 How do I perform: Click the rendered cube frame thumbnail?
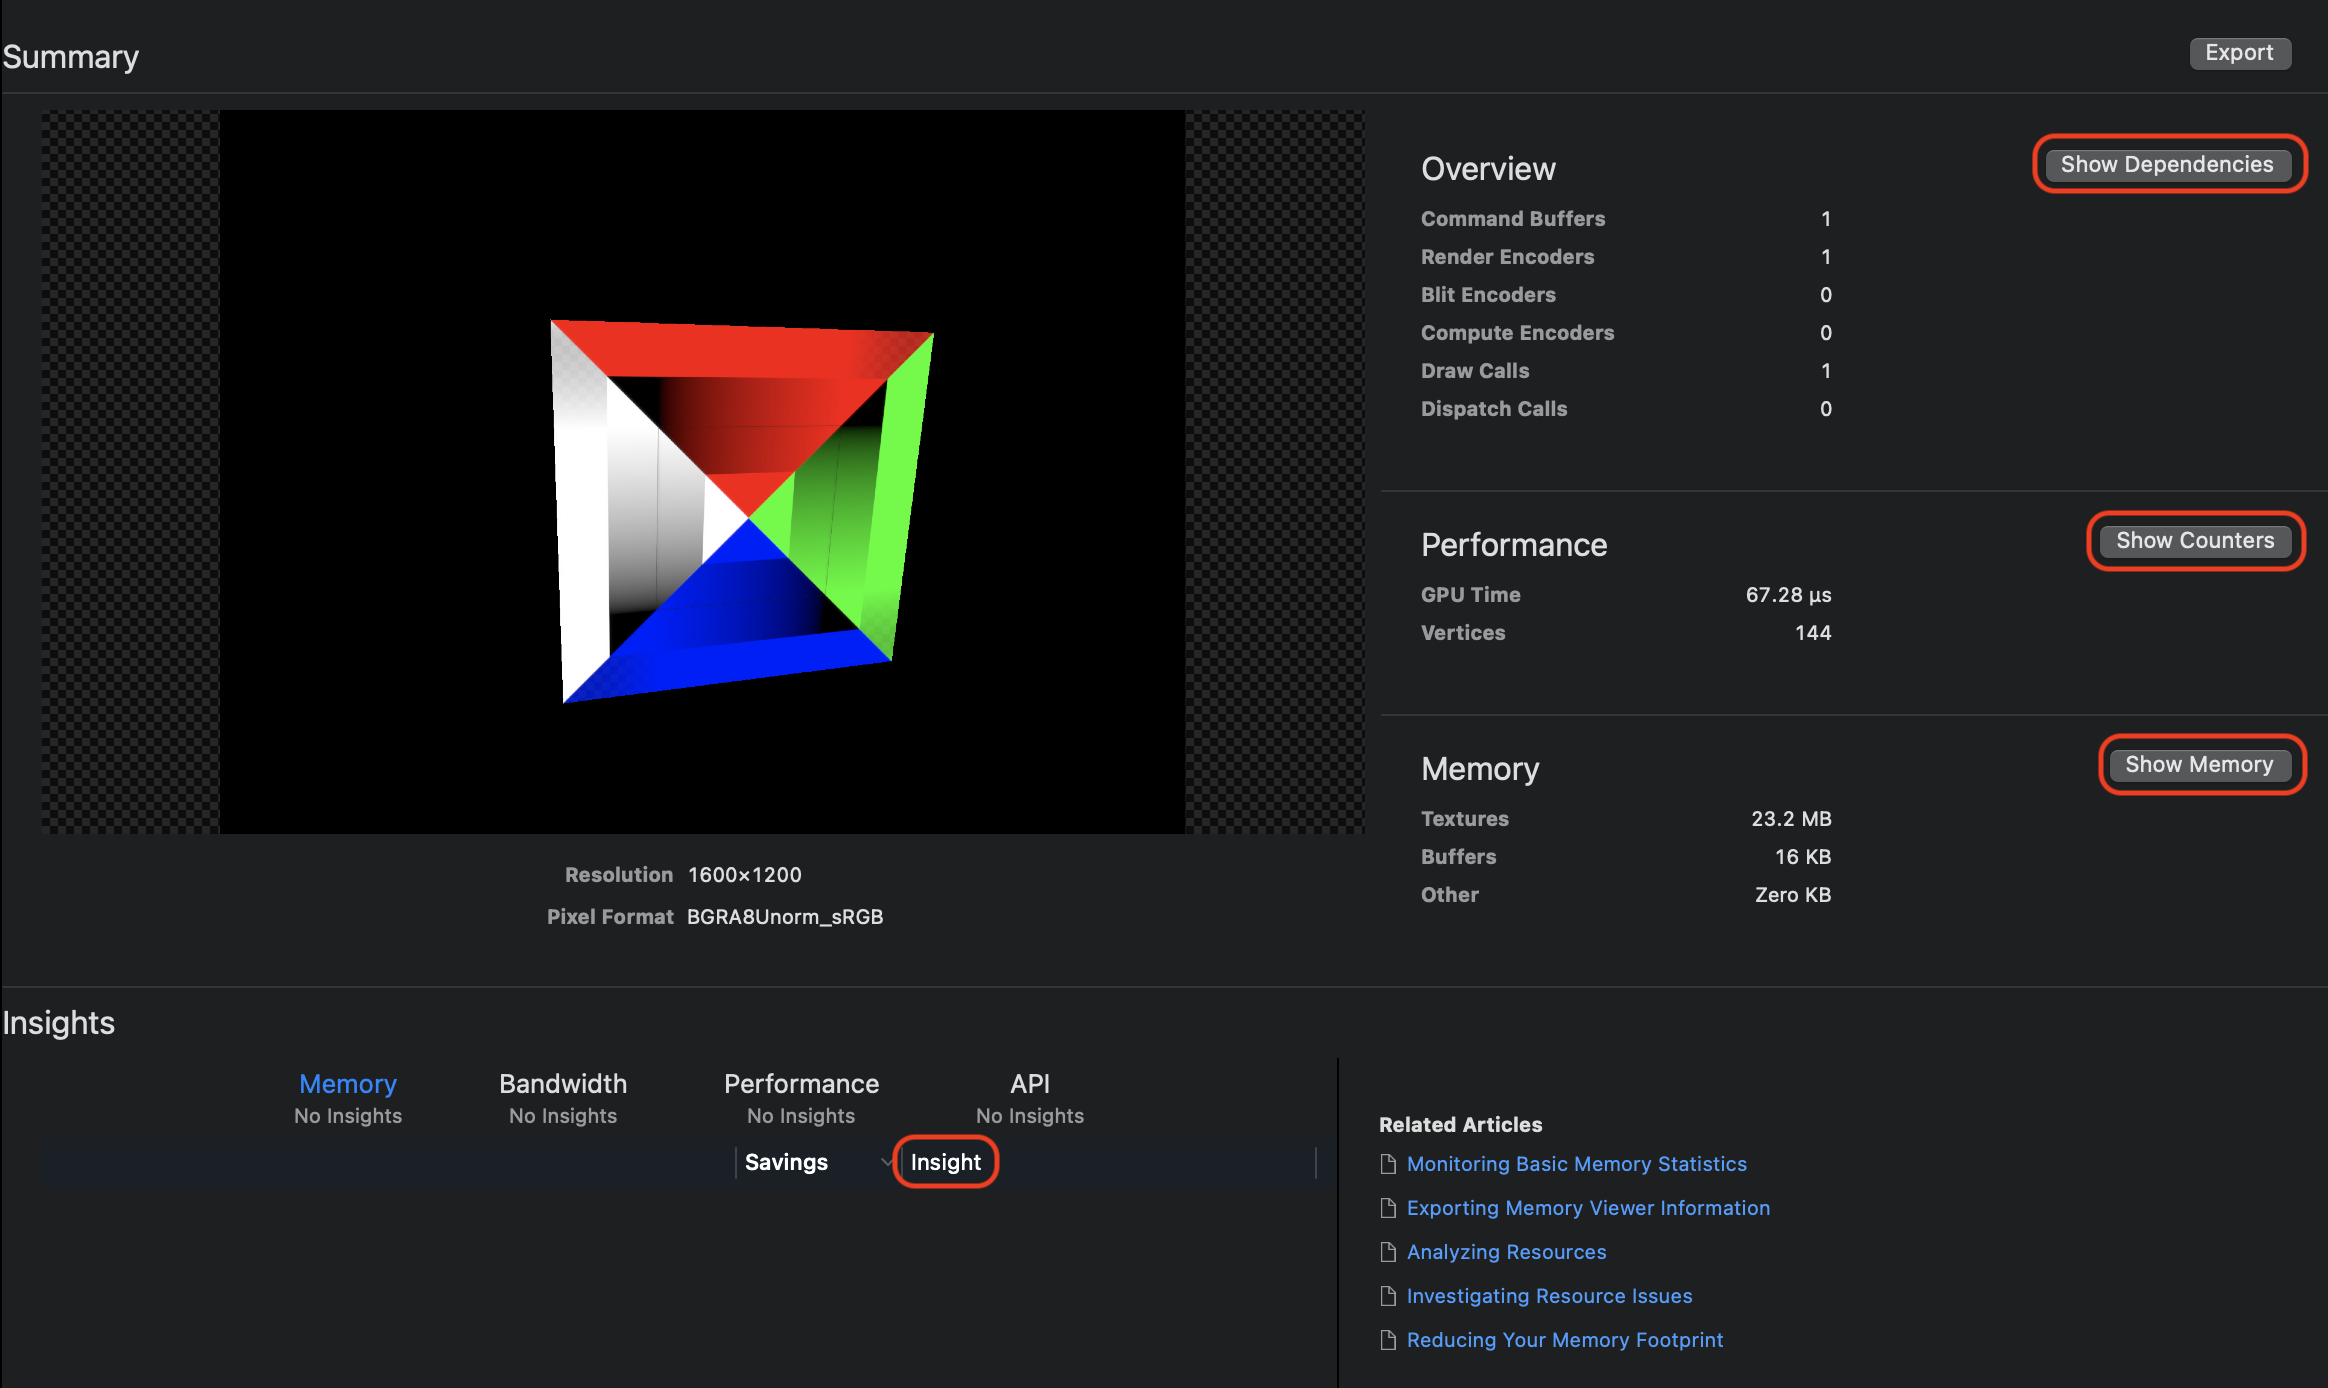tap(702, 472)
